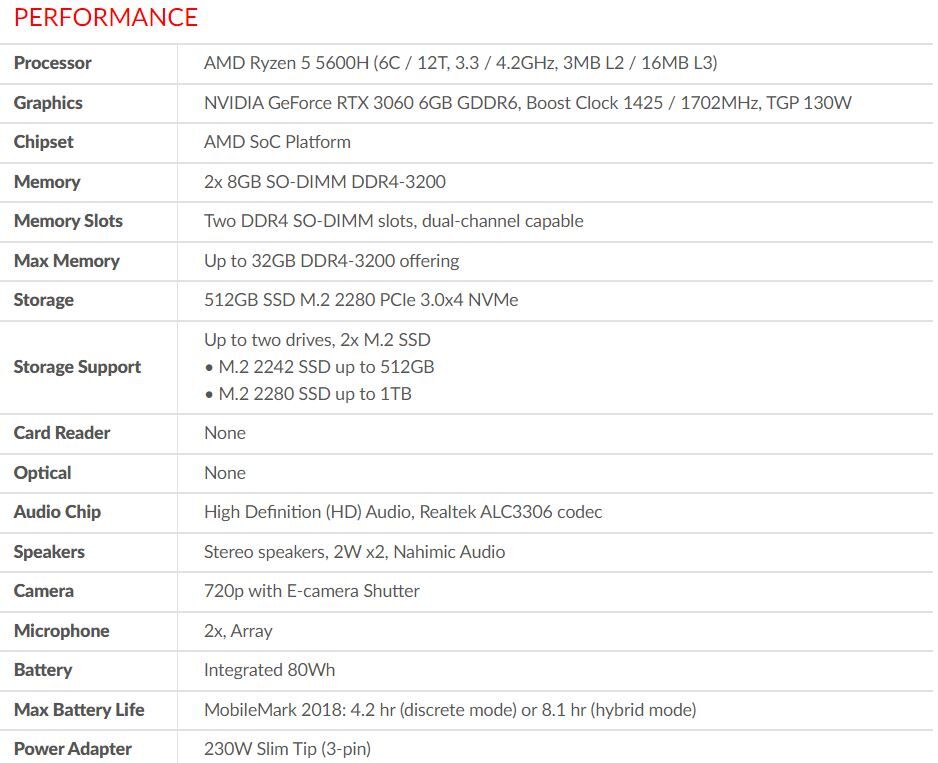This screenshot has width=938, height=763.
Task: Click the Memory row label
Action: pos(47,182)
